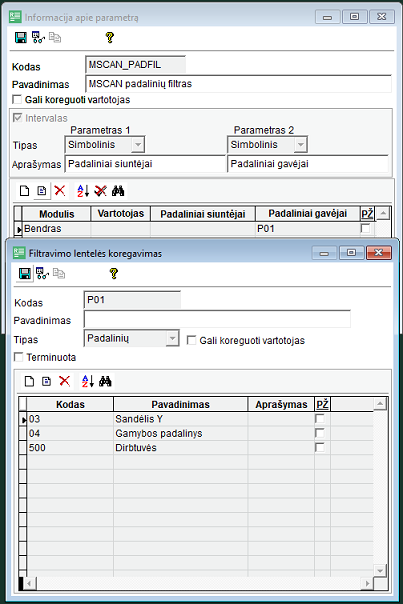Click Modulis column header
403x604 pixels.
(57, 214)
